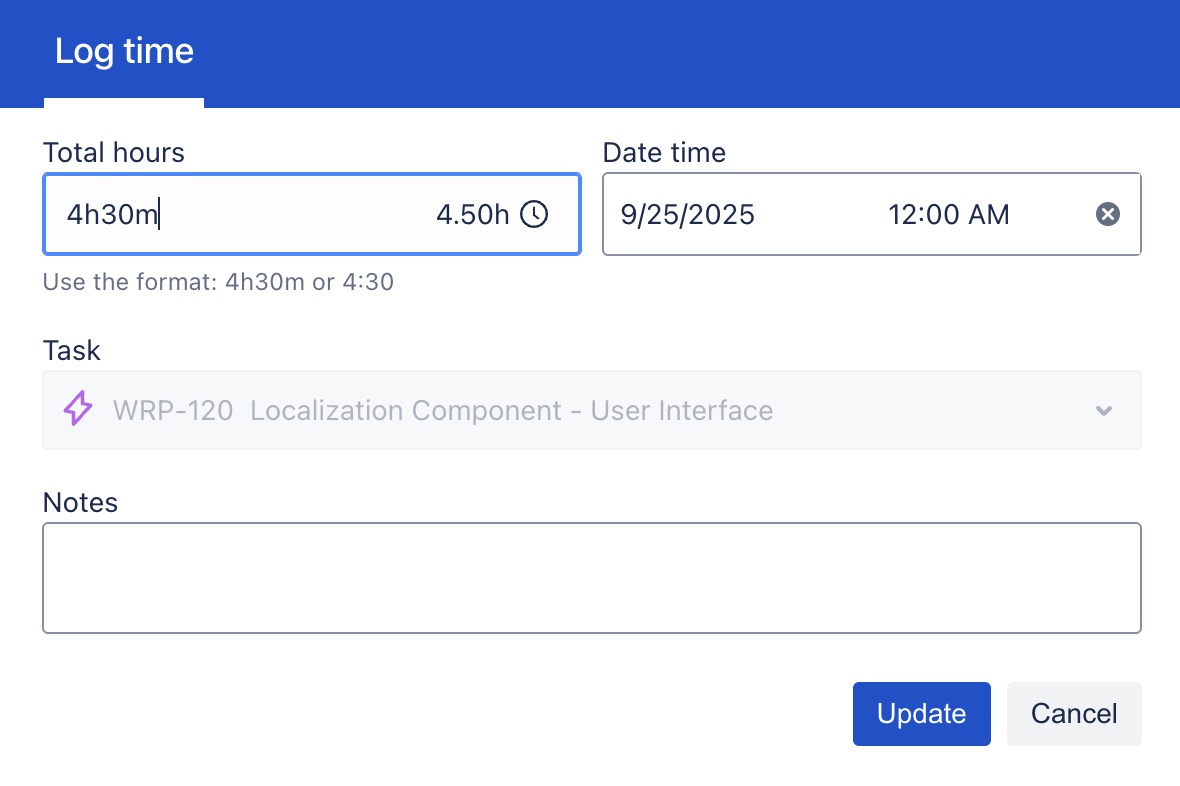Click the Task field label
The height and width of the screenshot is (786, 1180).
tap(72, 350)
